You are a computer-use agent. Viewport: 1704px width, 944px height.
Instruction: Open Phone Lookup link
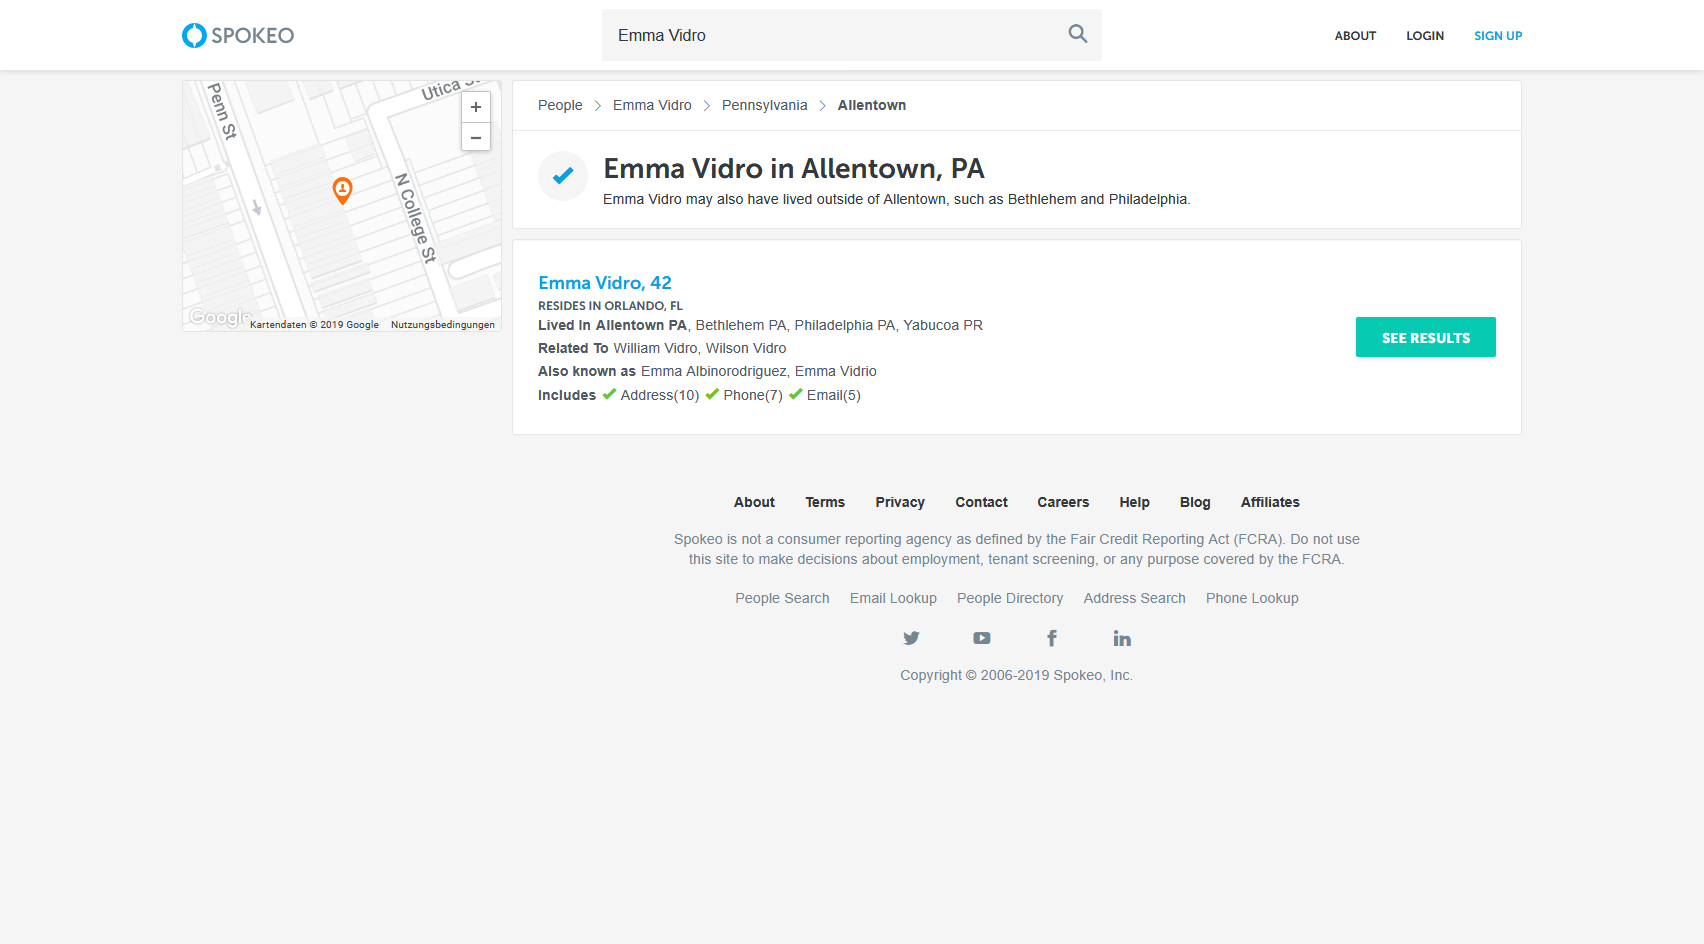pyautogui.click(x=1252, y=598)
